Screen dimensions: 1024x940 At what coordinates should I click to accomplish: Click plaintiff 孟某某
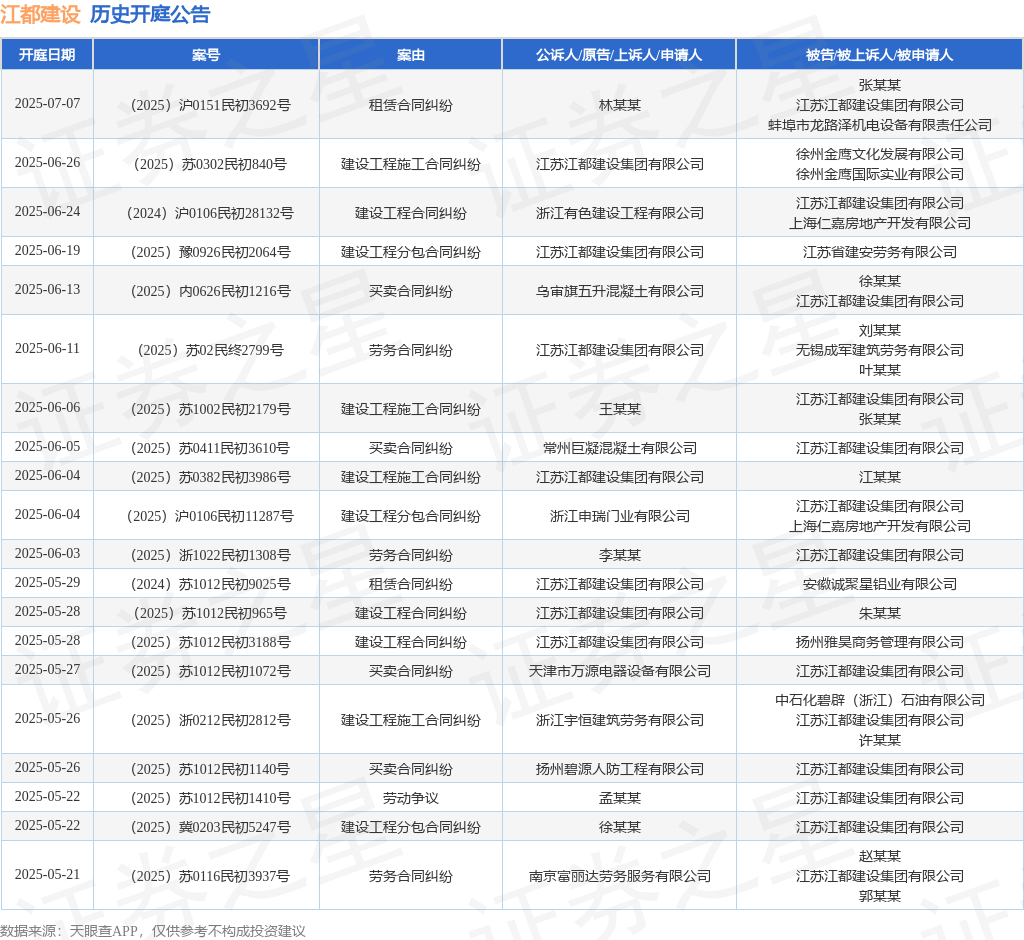point(620,798)
